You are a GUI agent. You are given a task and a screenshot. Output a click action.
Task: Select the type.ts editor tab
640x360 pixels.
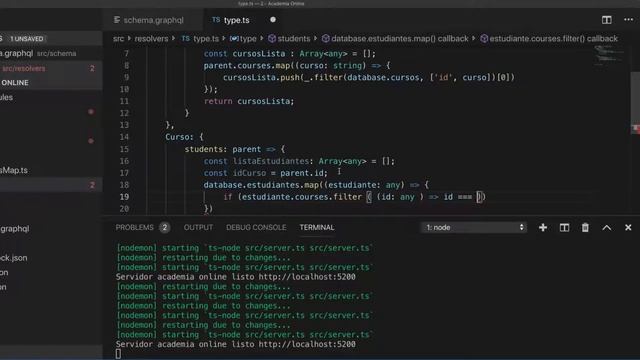237,20
